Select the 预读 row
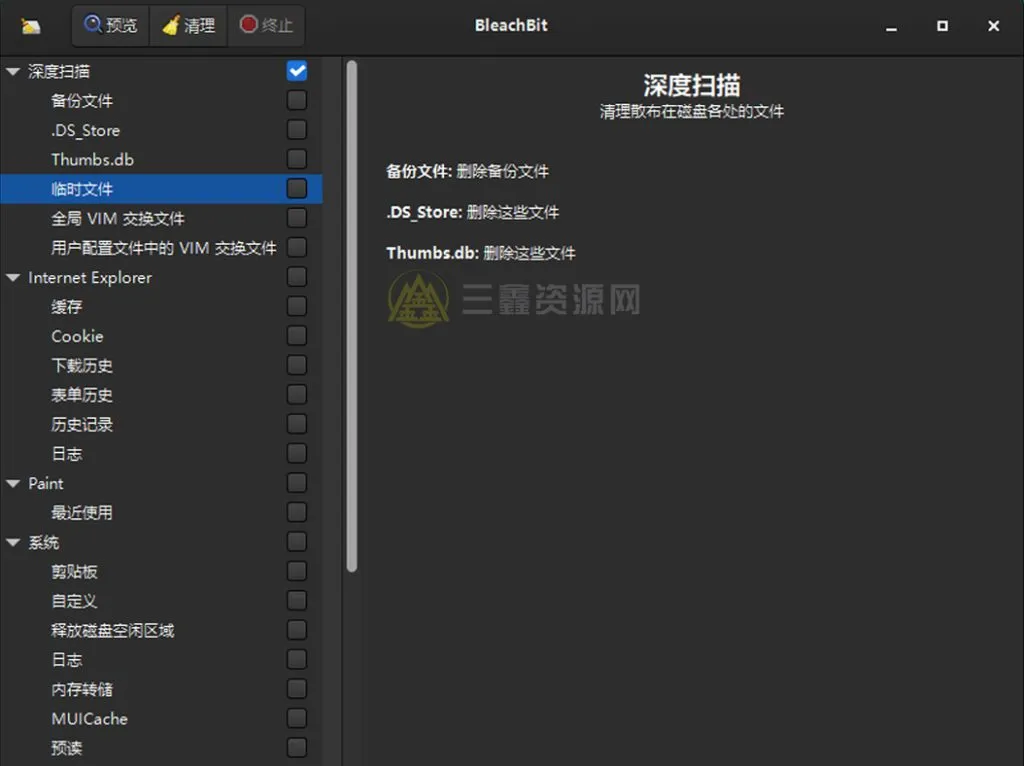 point(161,748)
